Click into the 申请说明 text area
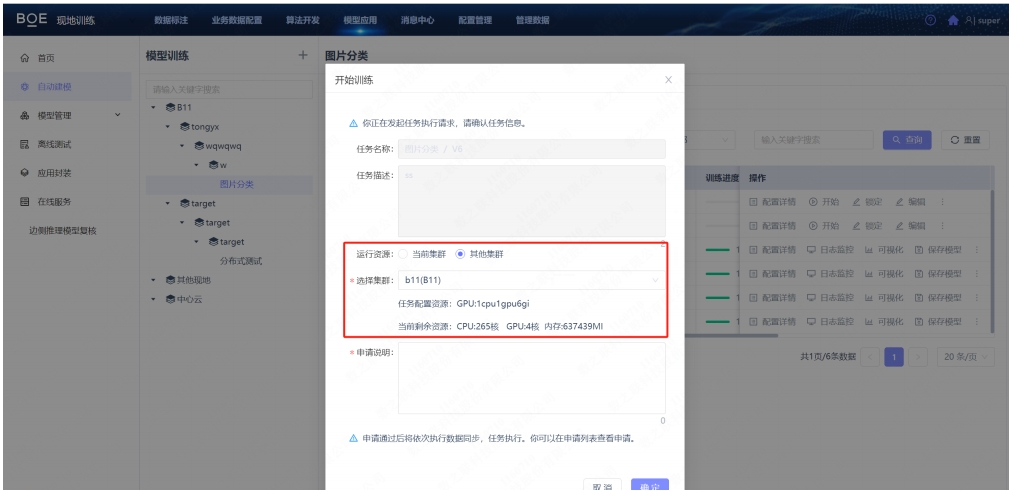This screenshot has height=493, width=1013. 531,378
